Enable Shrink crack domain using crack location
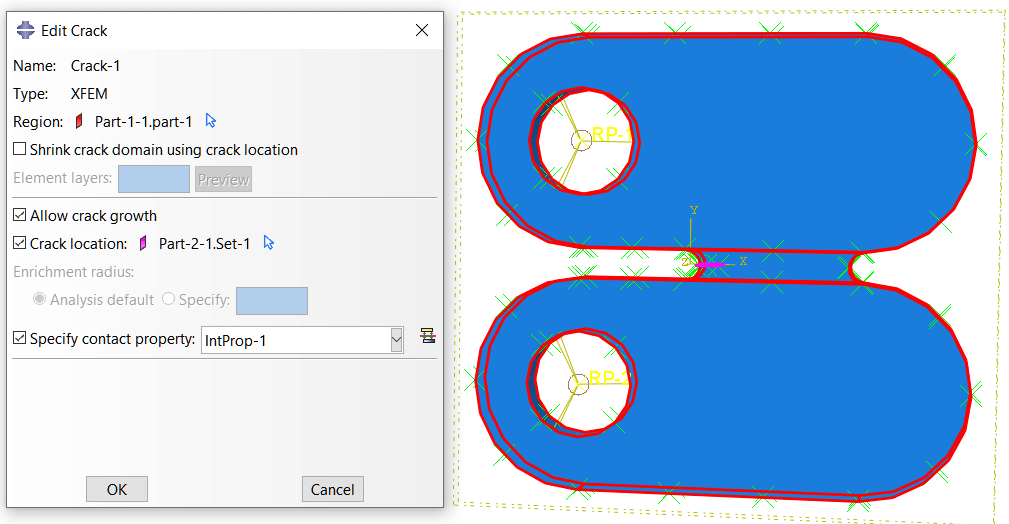Screen dimensions: 1009x524 click(20, 150)
